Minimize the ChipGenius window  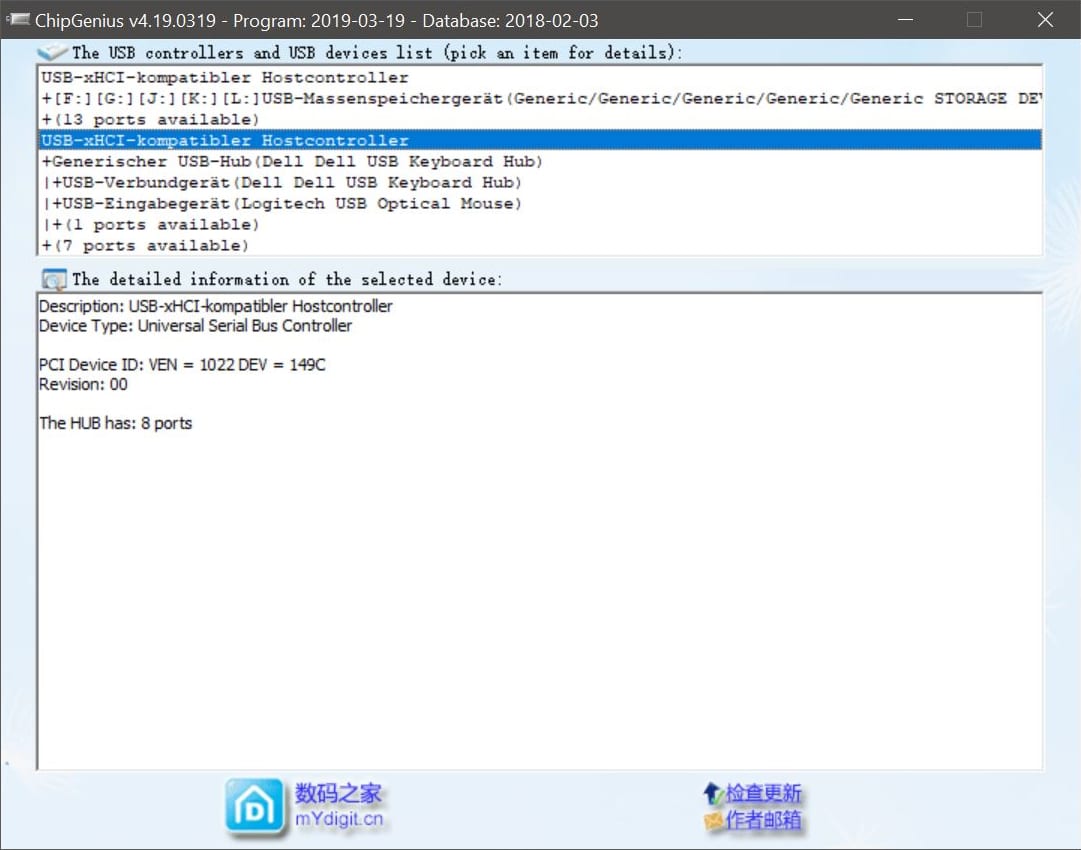point(905,19)
